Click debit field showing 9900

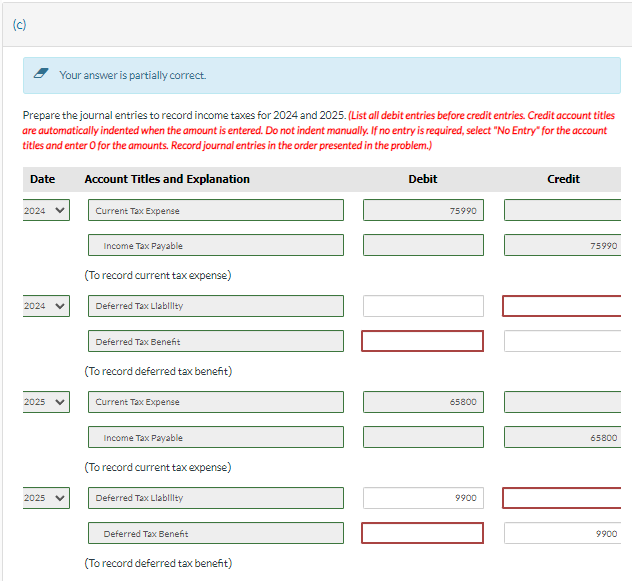point(423,498)
